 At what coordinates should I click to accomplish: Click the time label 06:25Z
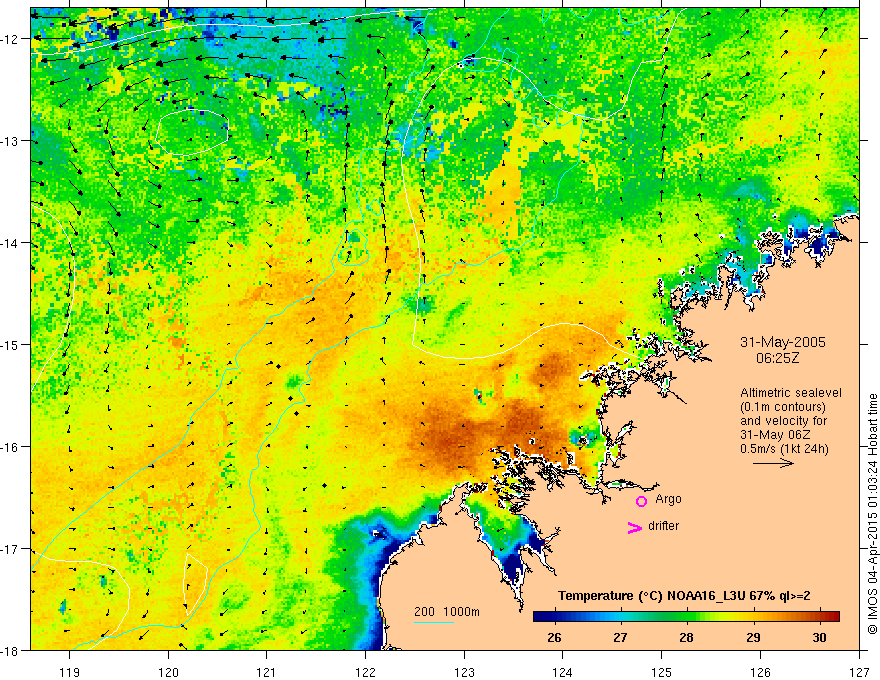click(777, 358)
